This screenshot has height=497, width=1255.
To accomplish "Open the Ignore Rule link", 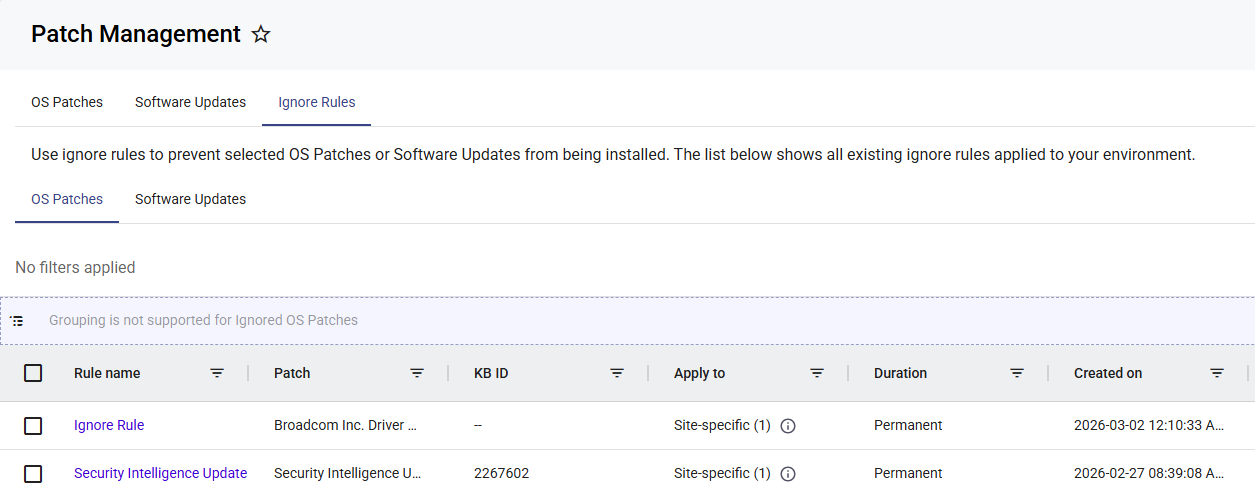I will click(x=109, y=425).
